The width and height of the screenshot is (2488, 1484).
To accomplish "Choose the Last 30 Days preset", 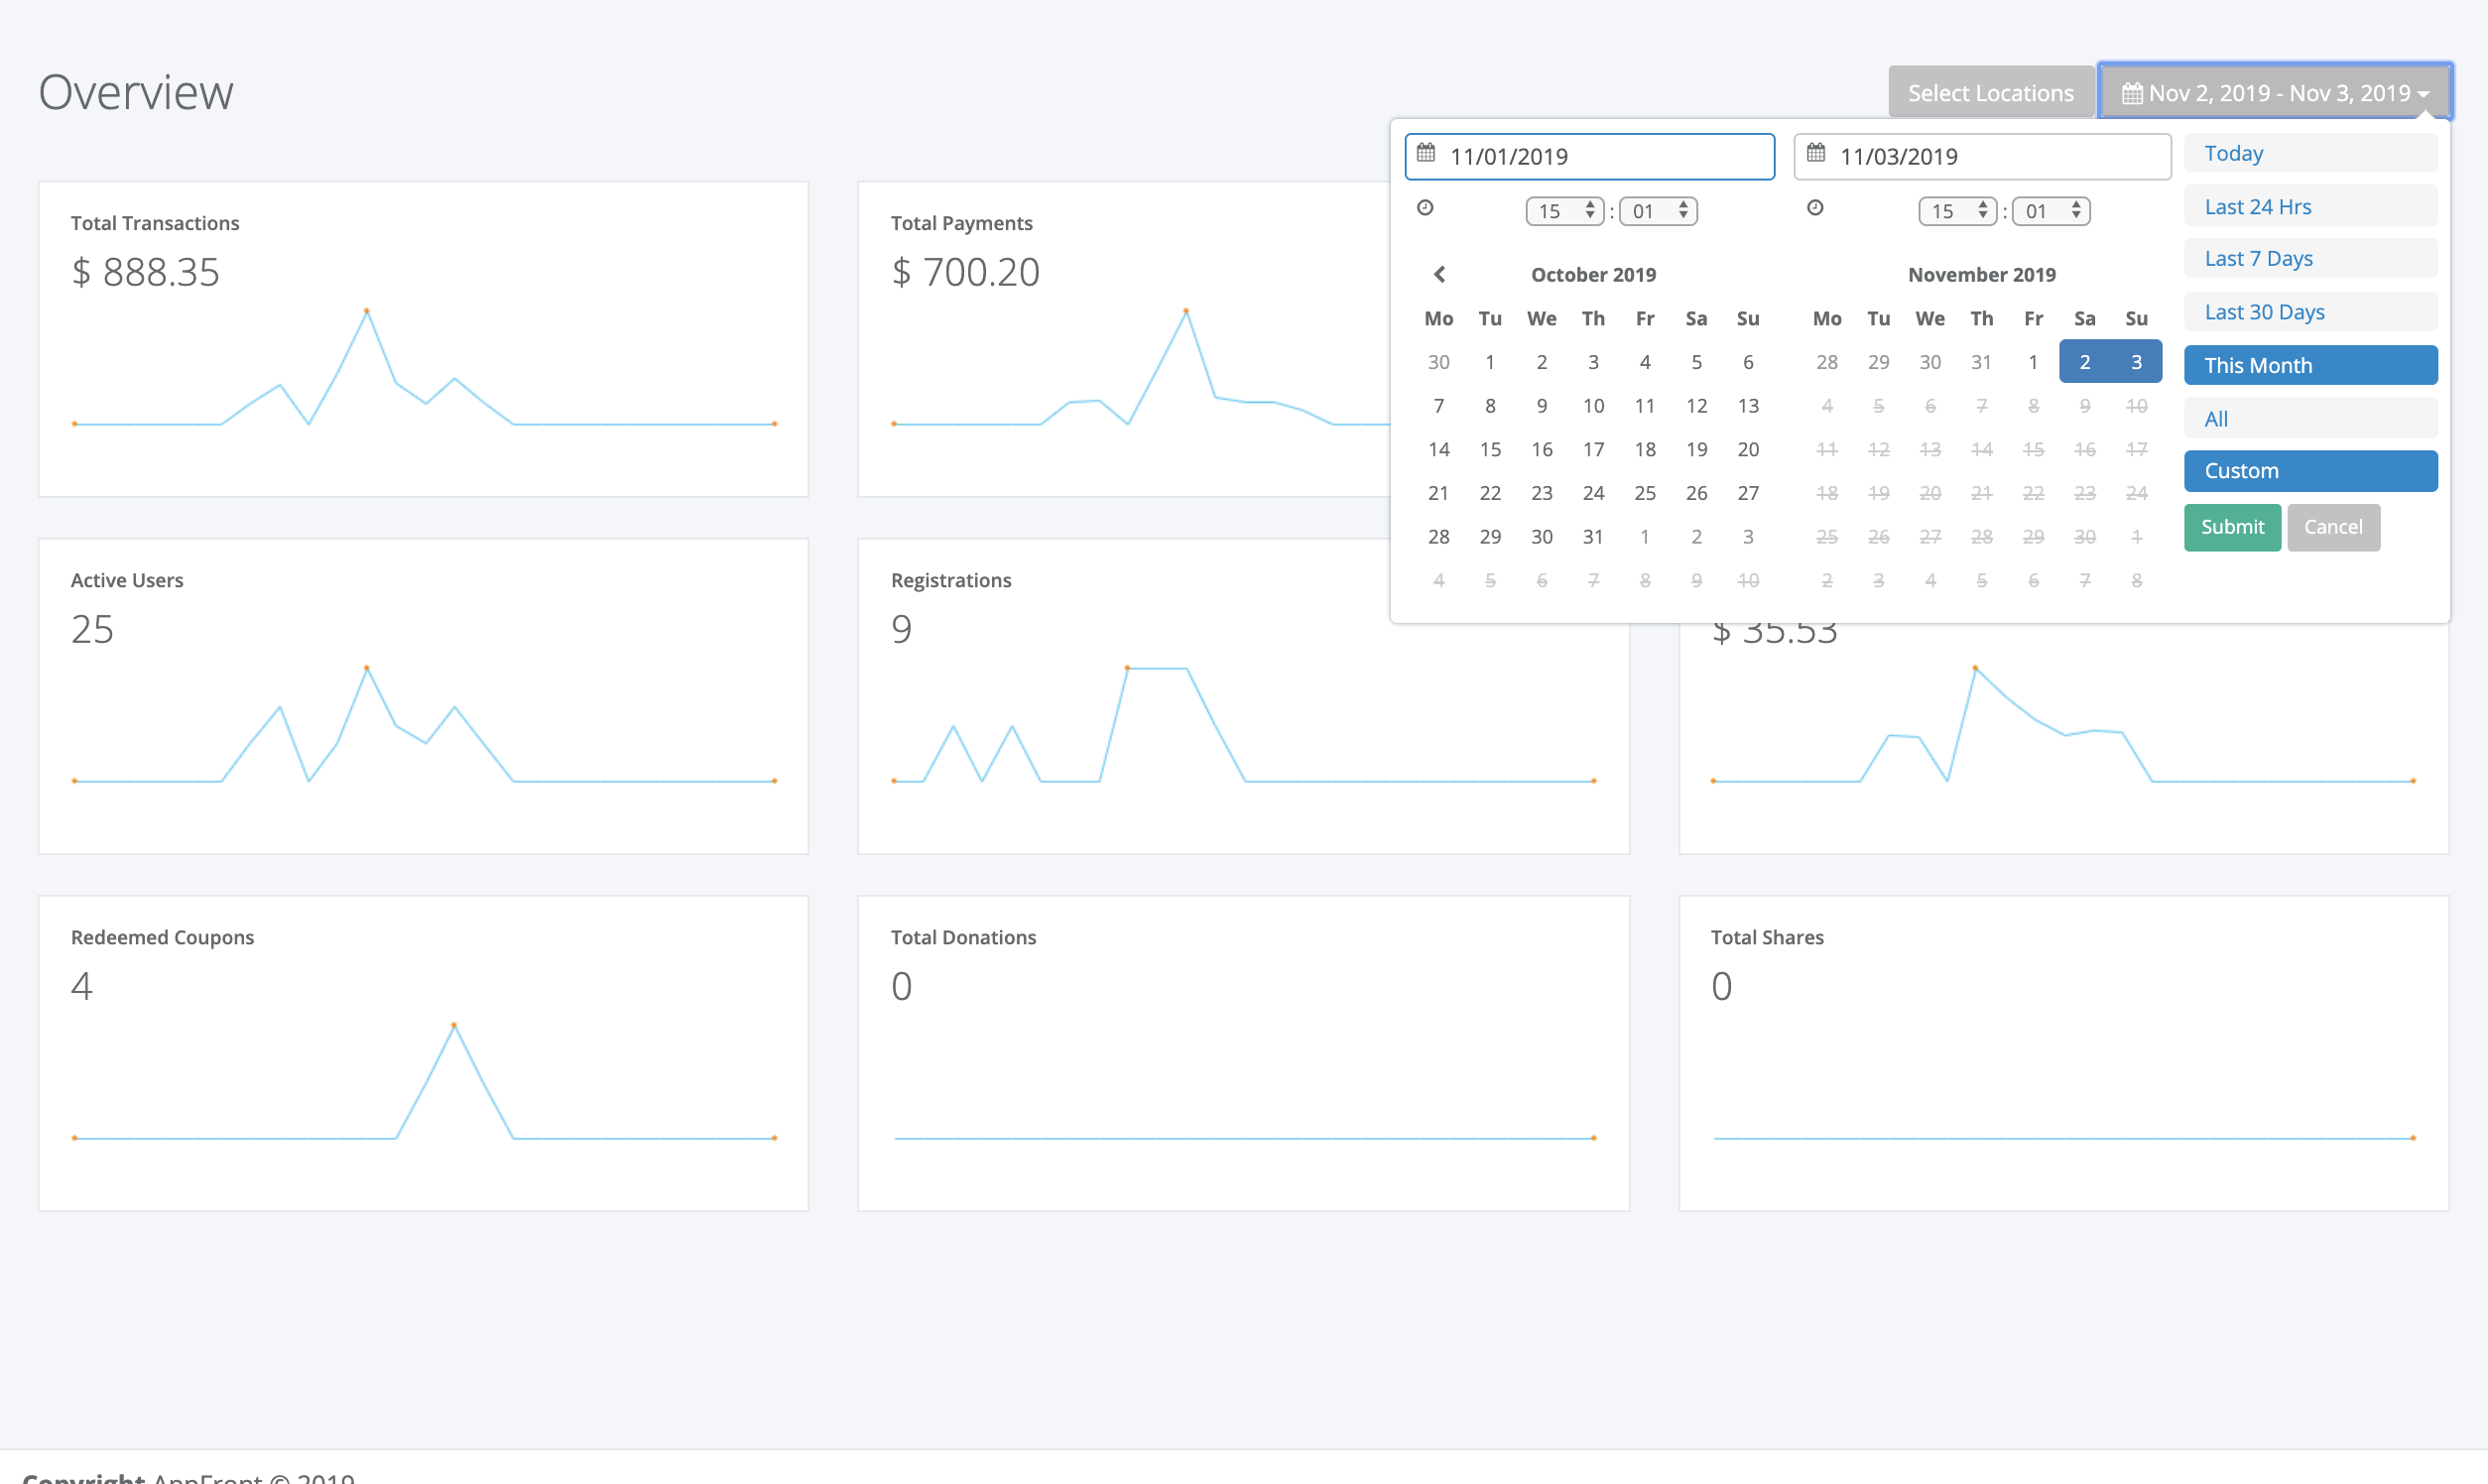I will coord(2310,312).
